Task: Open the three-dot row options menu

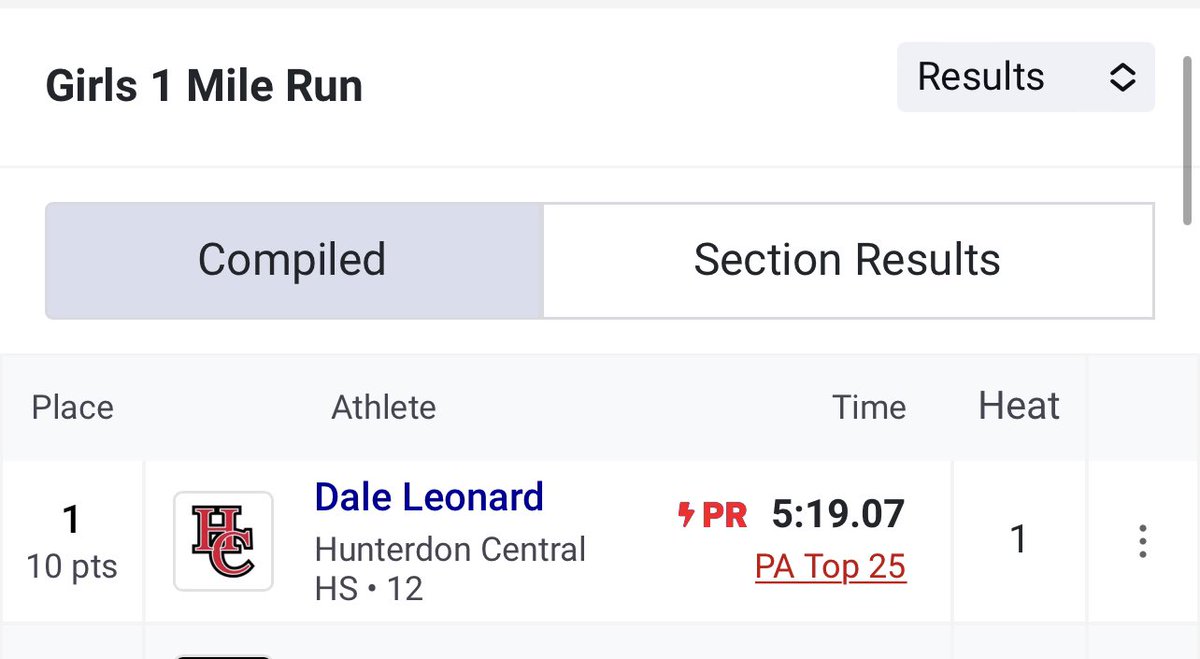Action: pos(1142,541)
